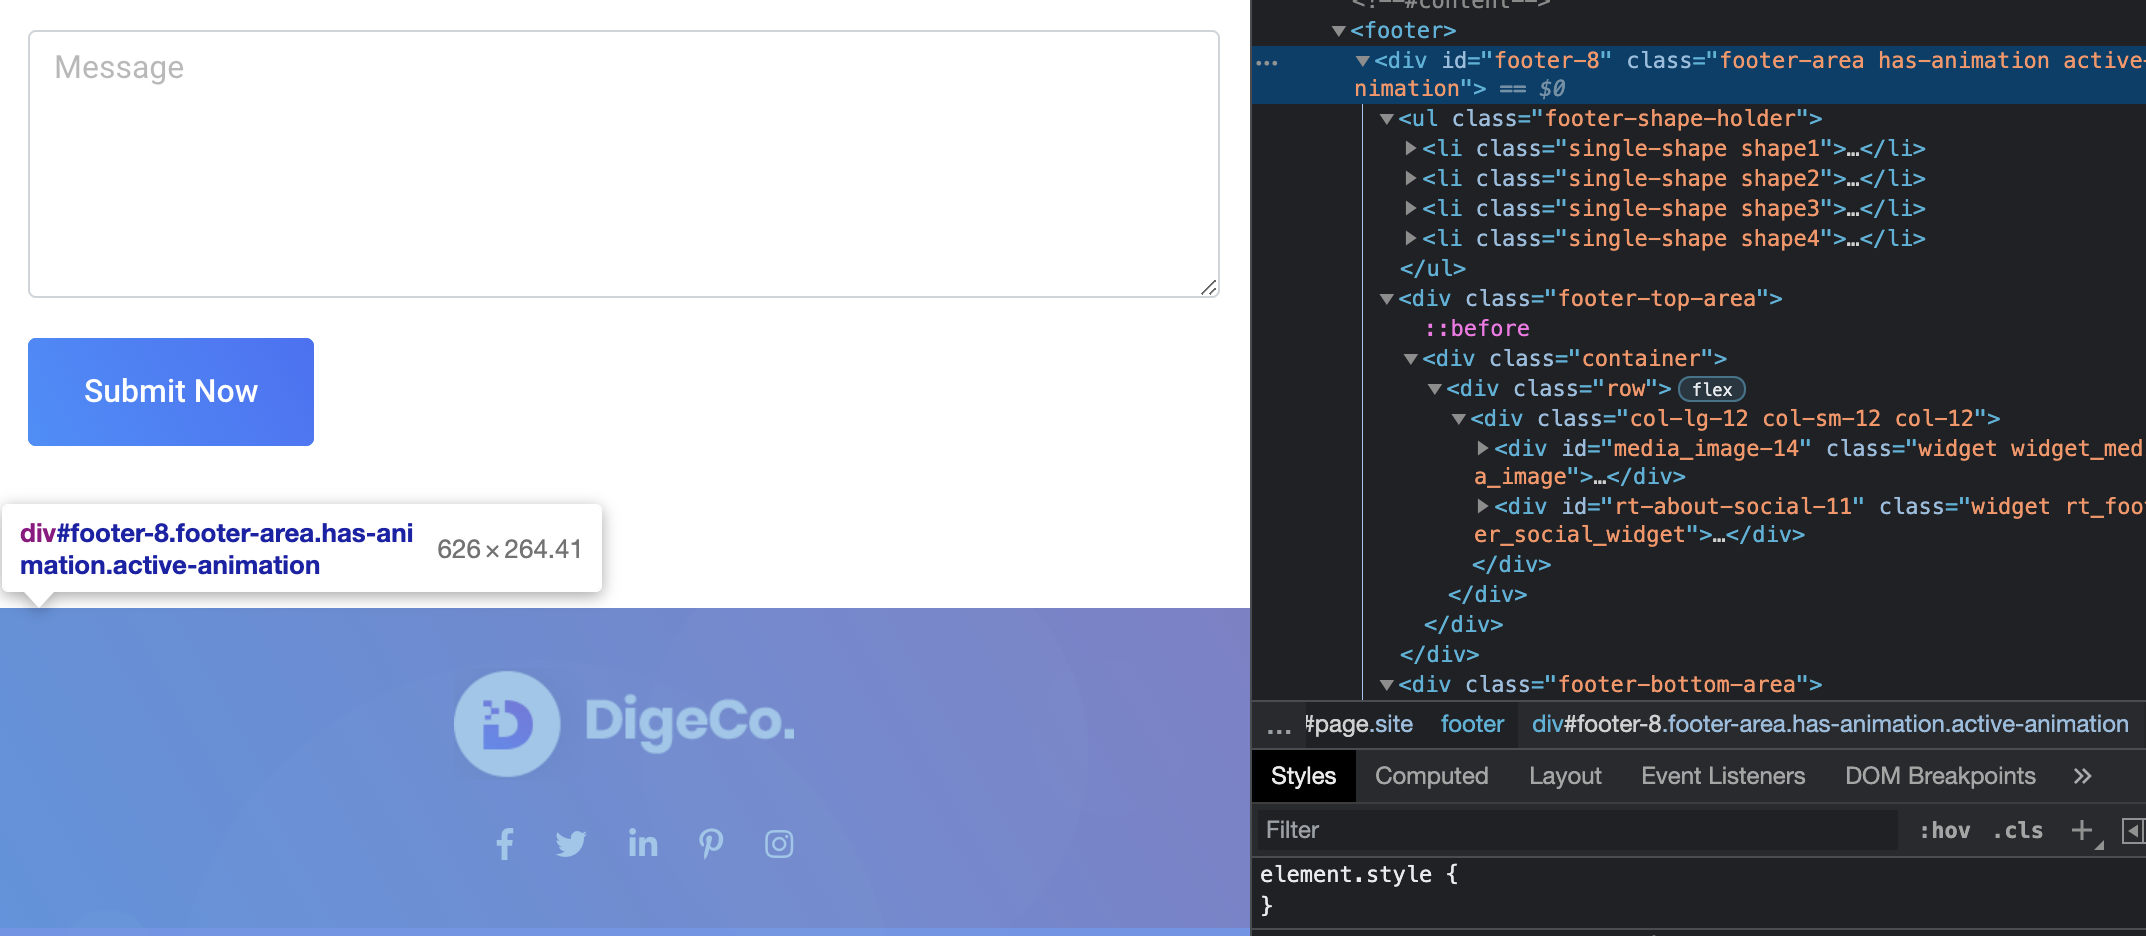Viewport: 2146px width, 936px height.
Task: Select div#footer-8 breadcrumb item
Action: 1830,724
